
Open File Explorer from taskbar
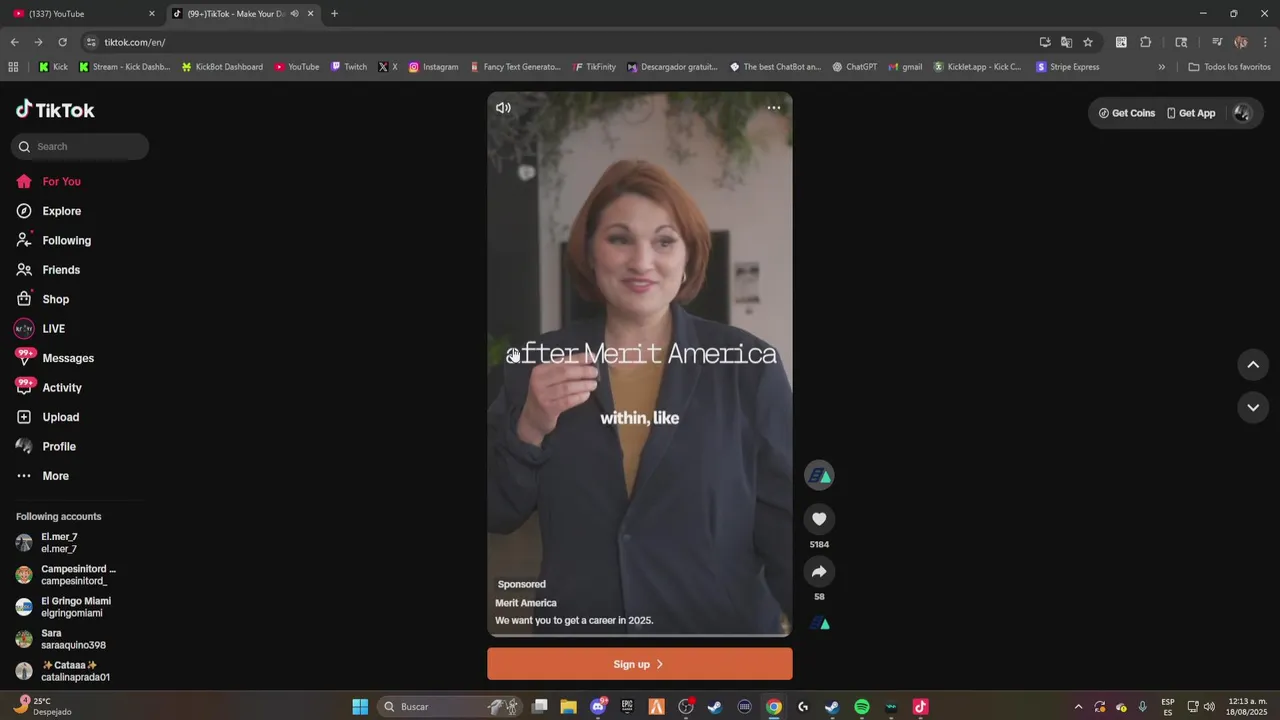coord(568,707)
